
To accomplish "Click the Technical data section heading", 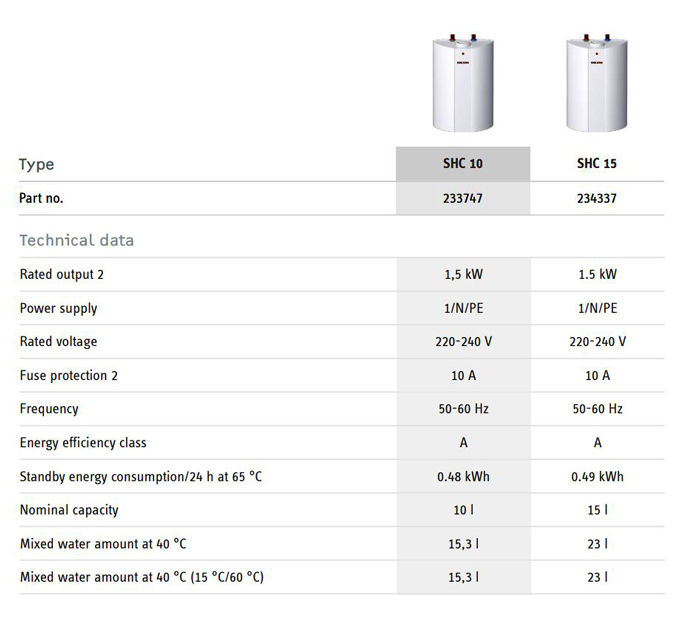I will (76, 240).
